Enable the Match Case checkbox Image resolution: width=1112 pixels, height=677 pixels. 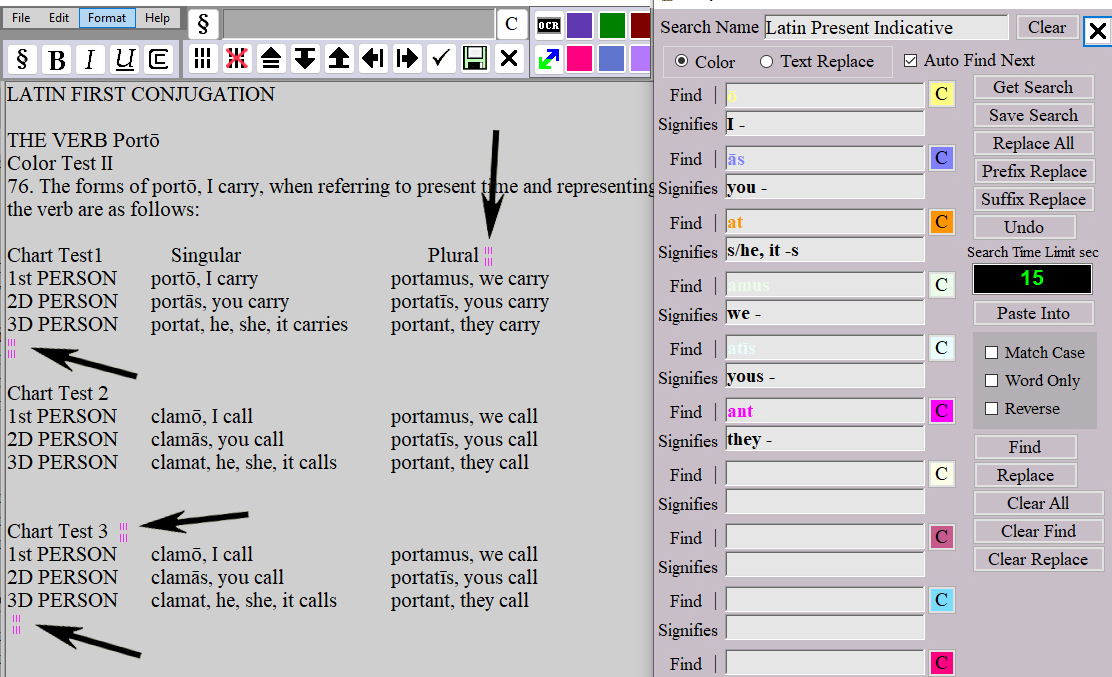tap(992, 353)
